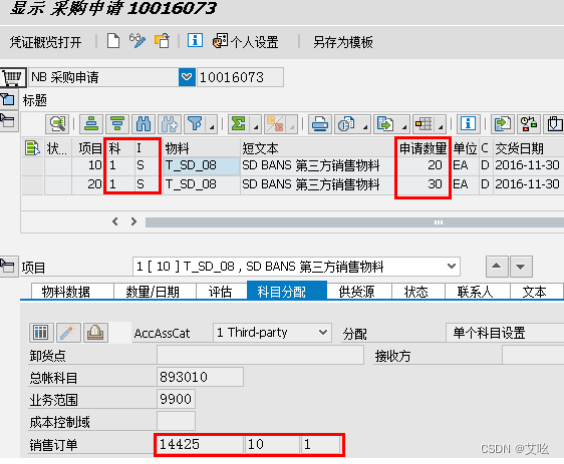Click the find binoculars icon
The image size is (564, 464).
click(x=144, y=124)
